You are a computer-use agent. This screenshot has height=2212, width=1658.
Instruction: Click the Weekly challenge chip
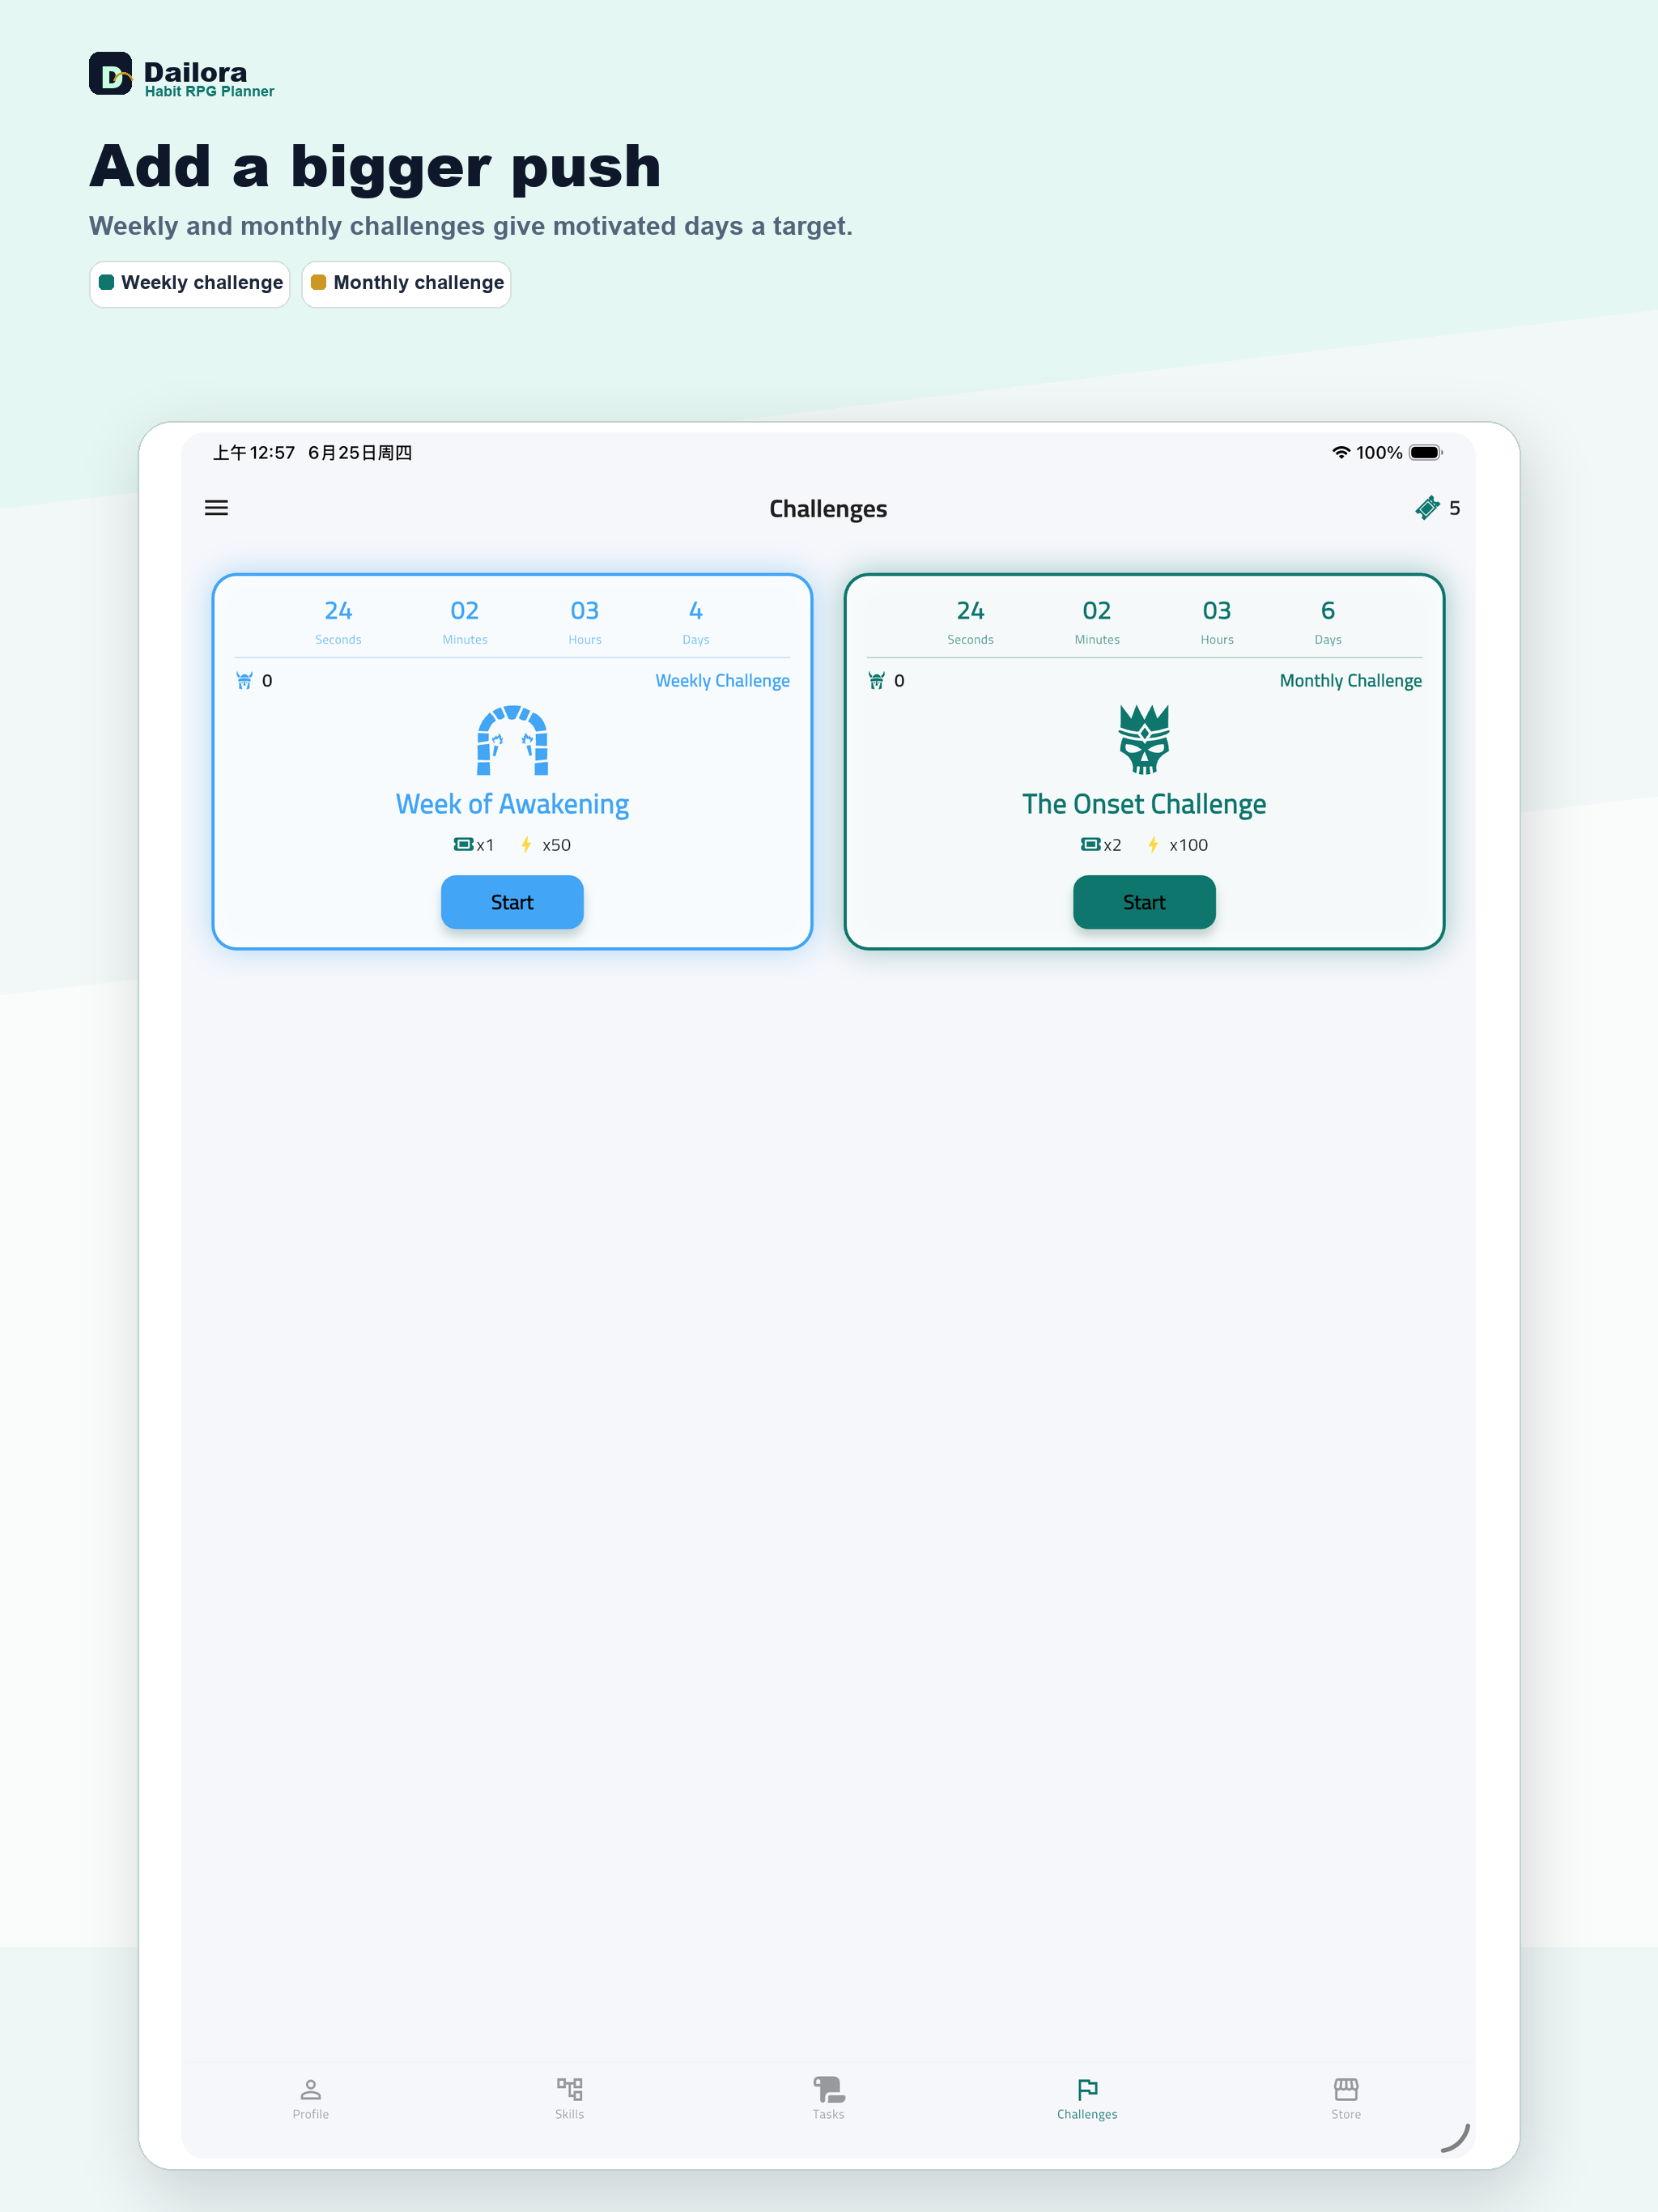tap(190, 284)
